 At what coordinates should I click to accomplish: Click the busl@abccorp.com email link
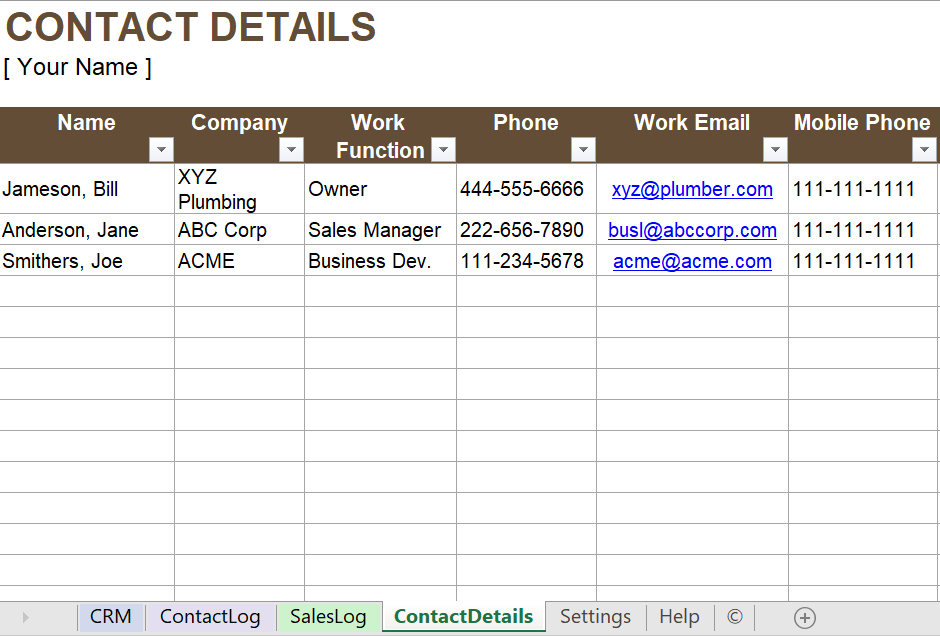click(x=692, y=230)
